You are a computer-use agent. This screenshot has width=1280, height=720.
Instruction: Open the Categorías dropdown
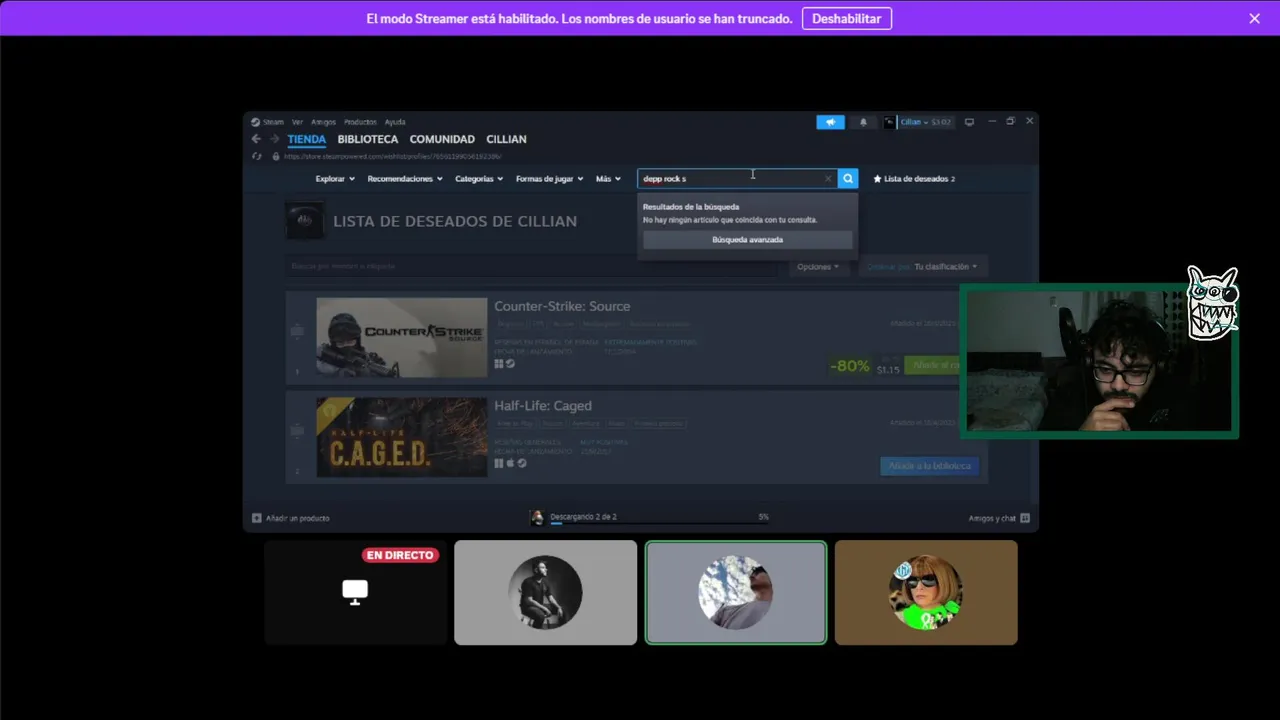click(479, 179)
